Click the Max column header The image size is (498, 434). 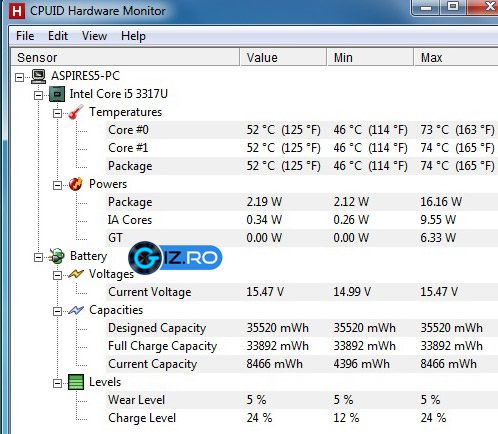click(456, 57)
